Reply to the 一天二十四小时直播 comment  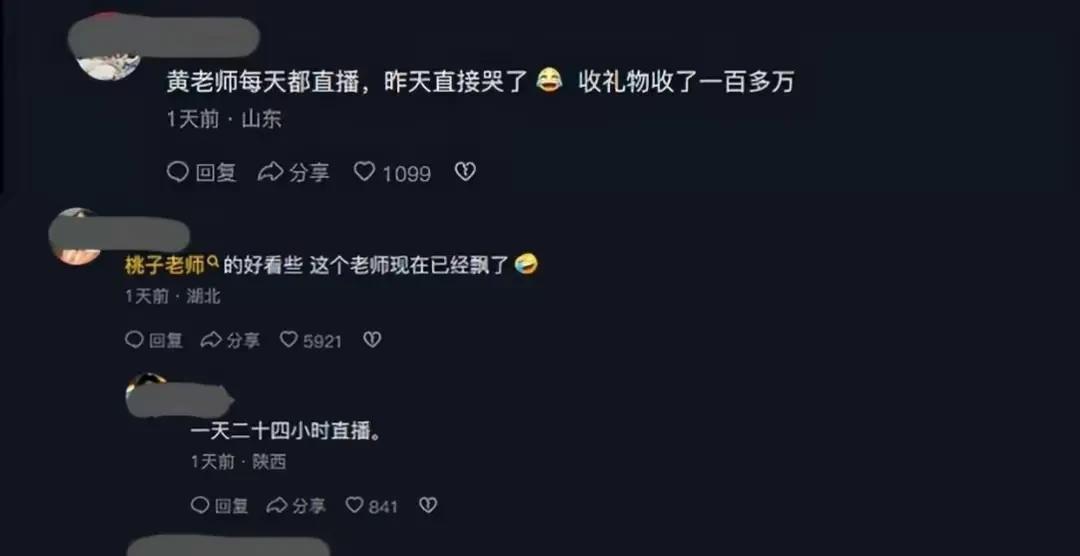pos(219,506)
